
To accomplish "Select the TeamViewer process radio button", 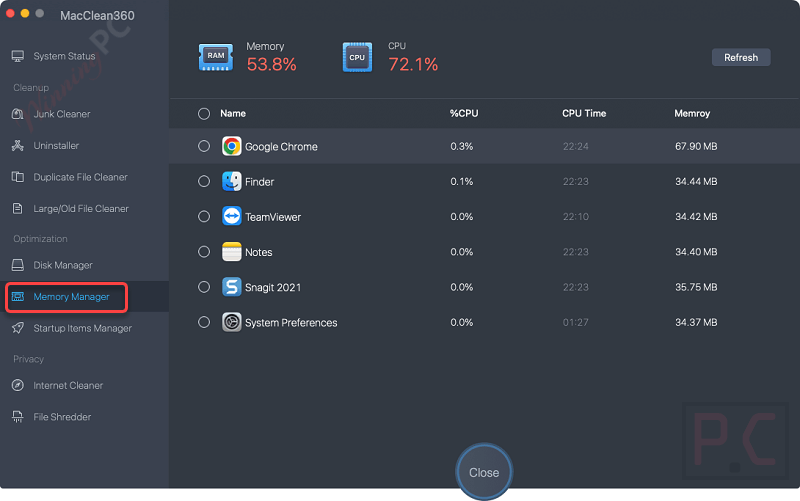I will coord(204,217).
